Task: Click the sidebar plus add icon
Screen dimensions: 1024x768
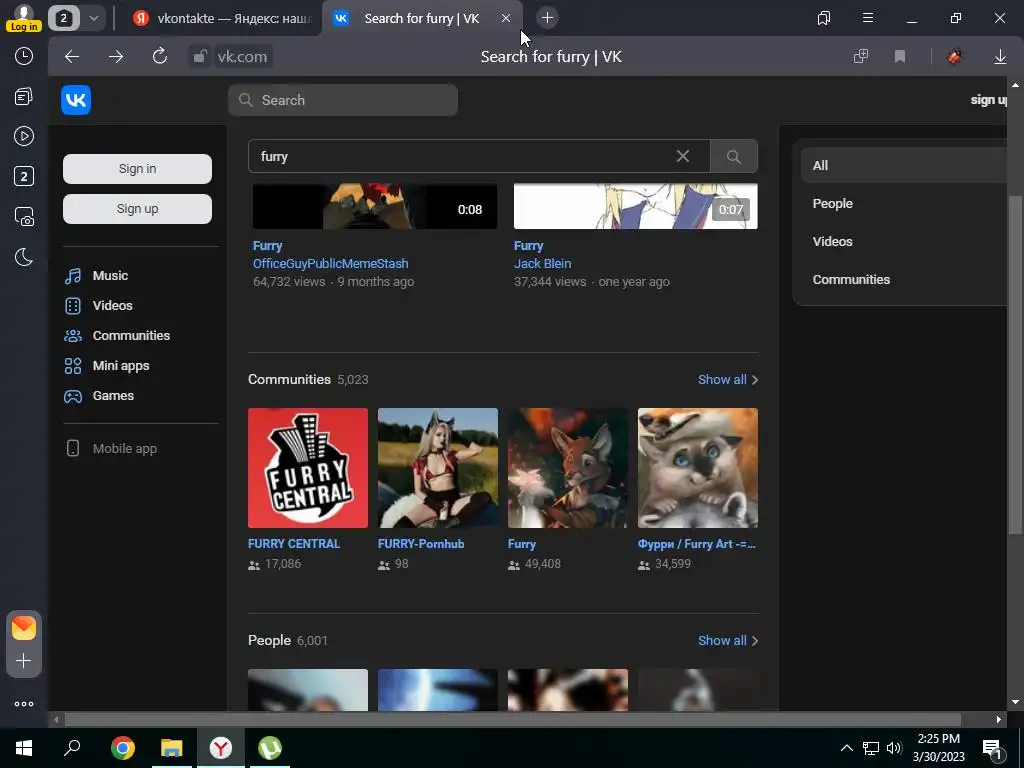Action: pyautogui.click(x=24, y=661)
